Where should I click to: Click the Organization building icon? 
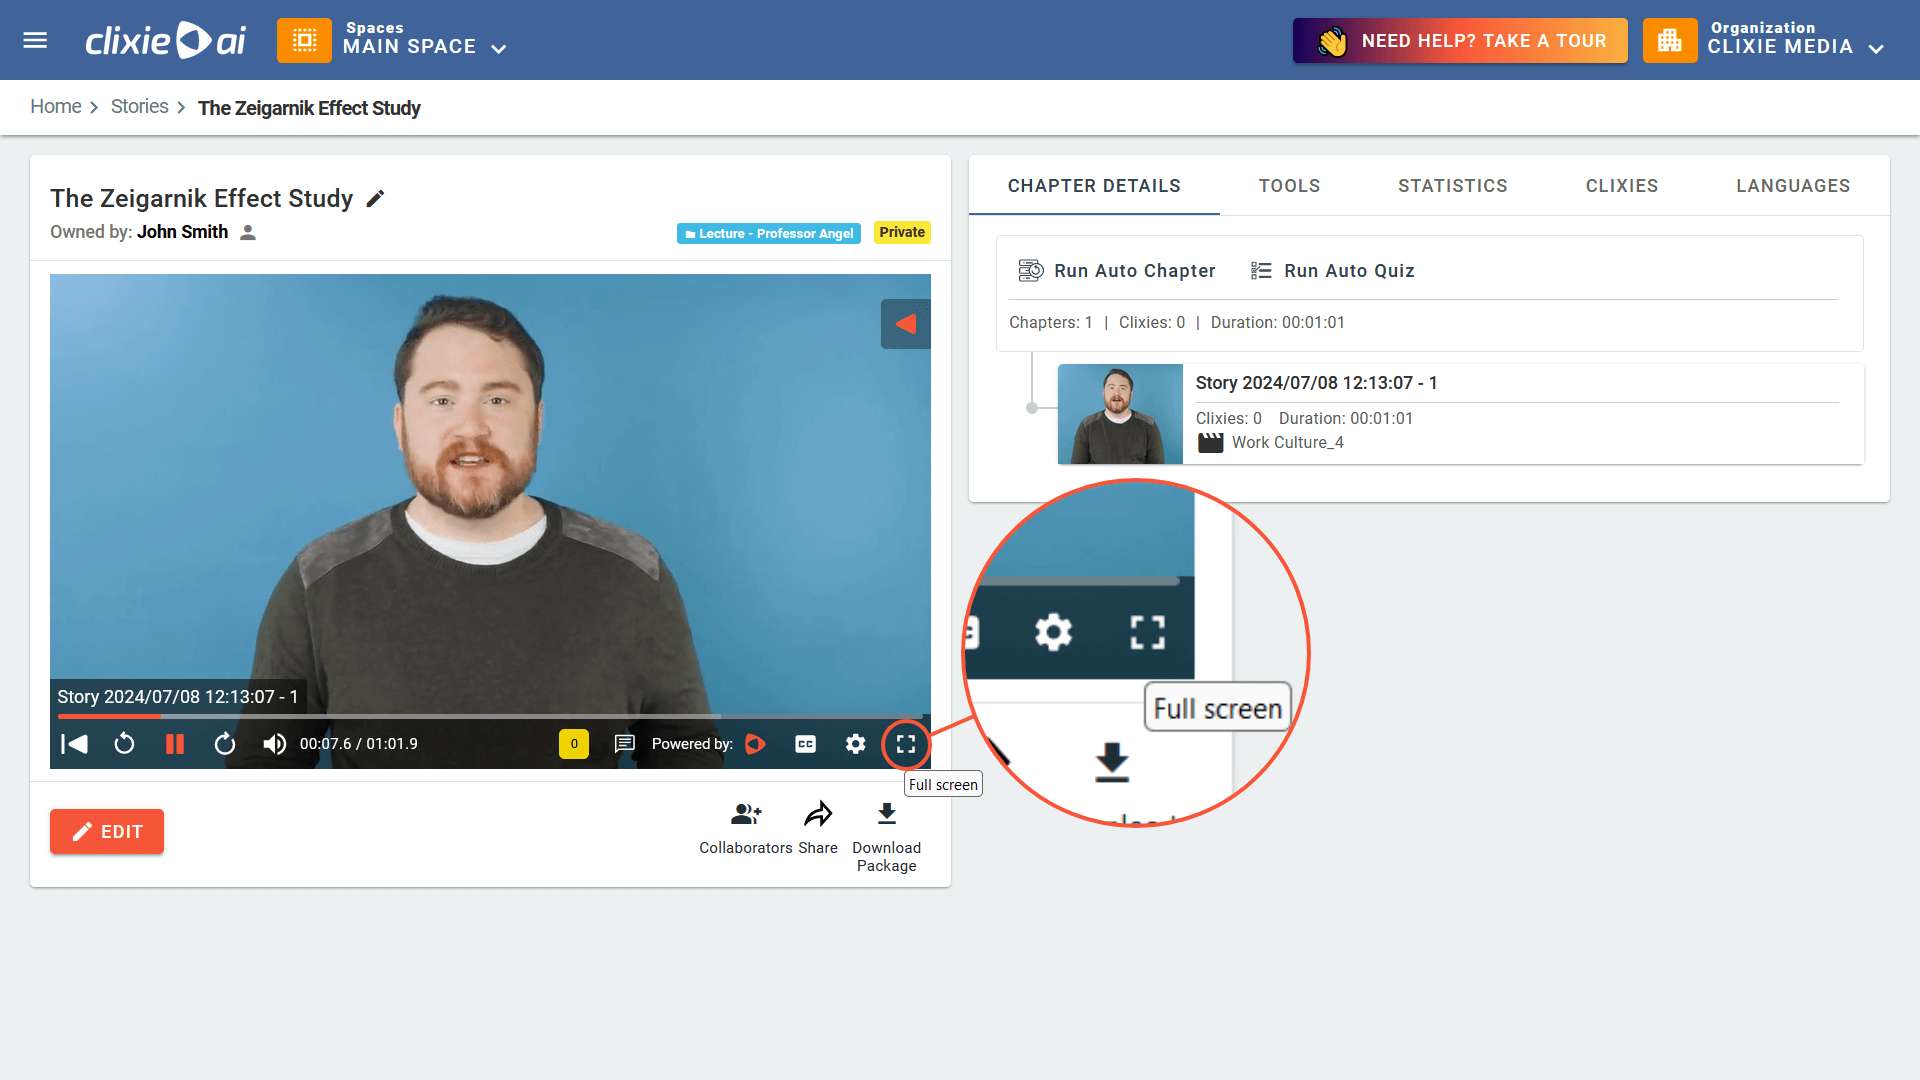pyautogui.click(x=1669, y=40)
